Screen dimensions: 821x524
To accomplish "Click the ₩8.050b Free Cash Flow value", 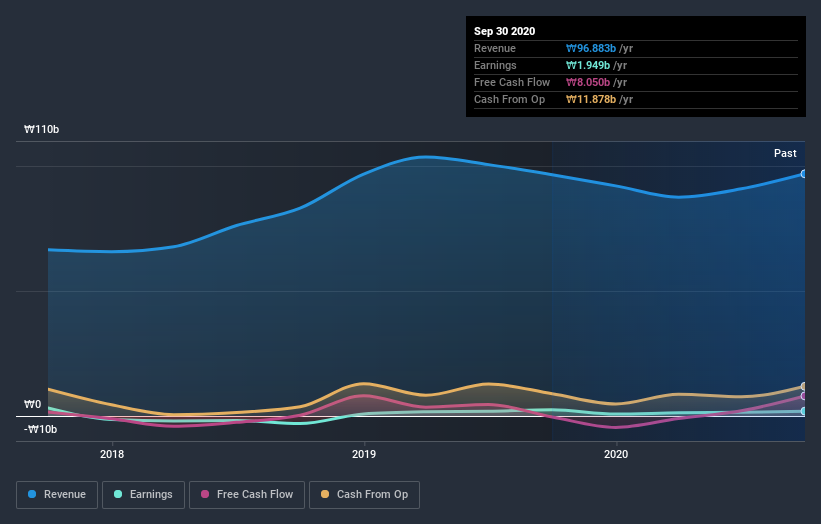I will (588, 83).
